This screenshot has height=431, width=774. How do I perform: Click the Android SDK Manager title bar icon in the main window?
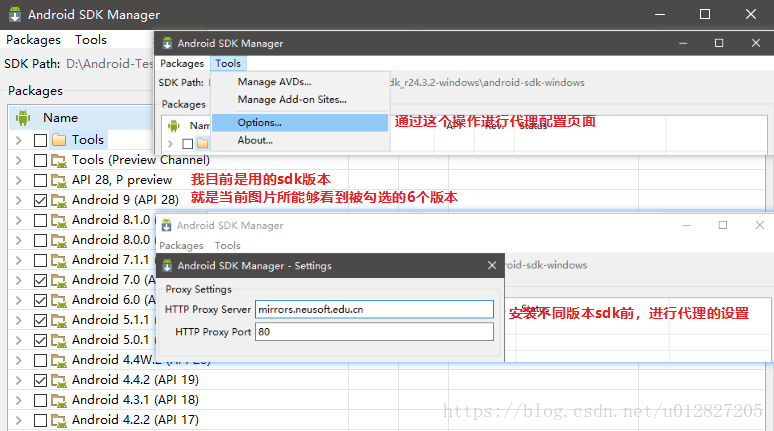click(x=15, y=14)
